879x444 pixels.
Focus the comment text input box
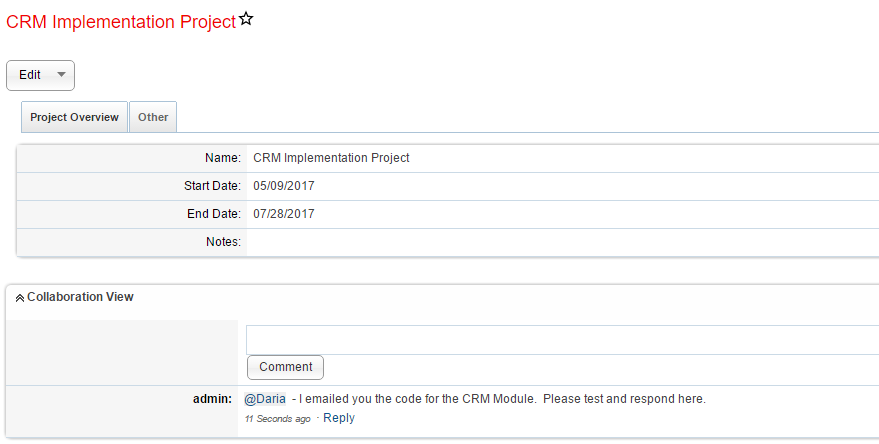coord(562,340)
